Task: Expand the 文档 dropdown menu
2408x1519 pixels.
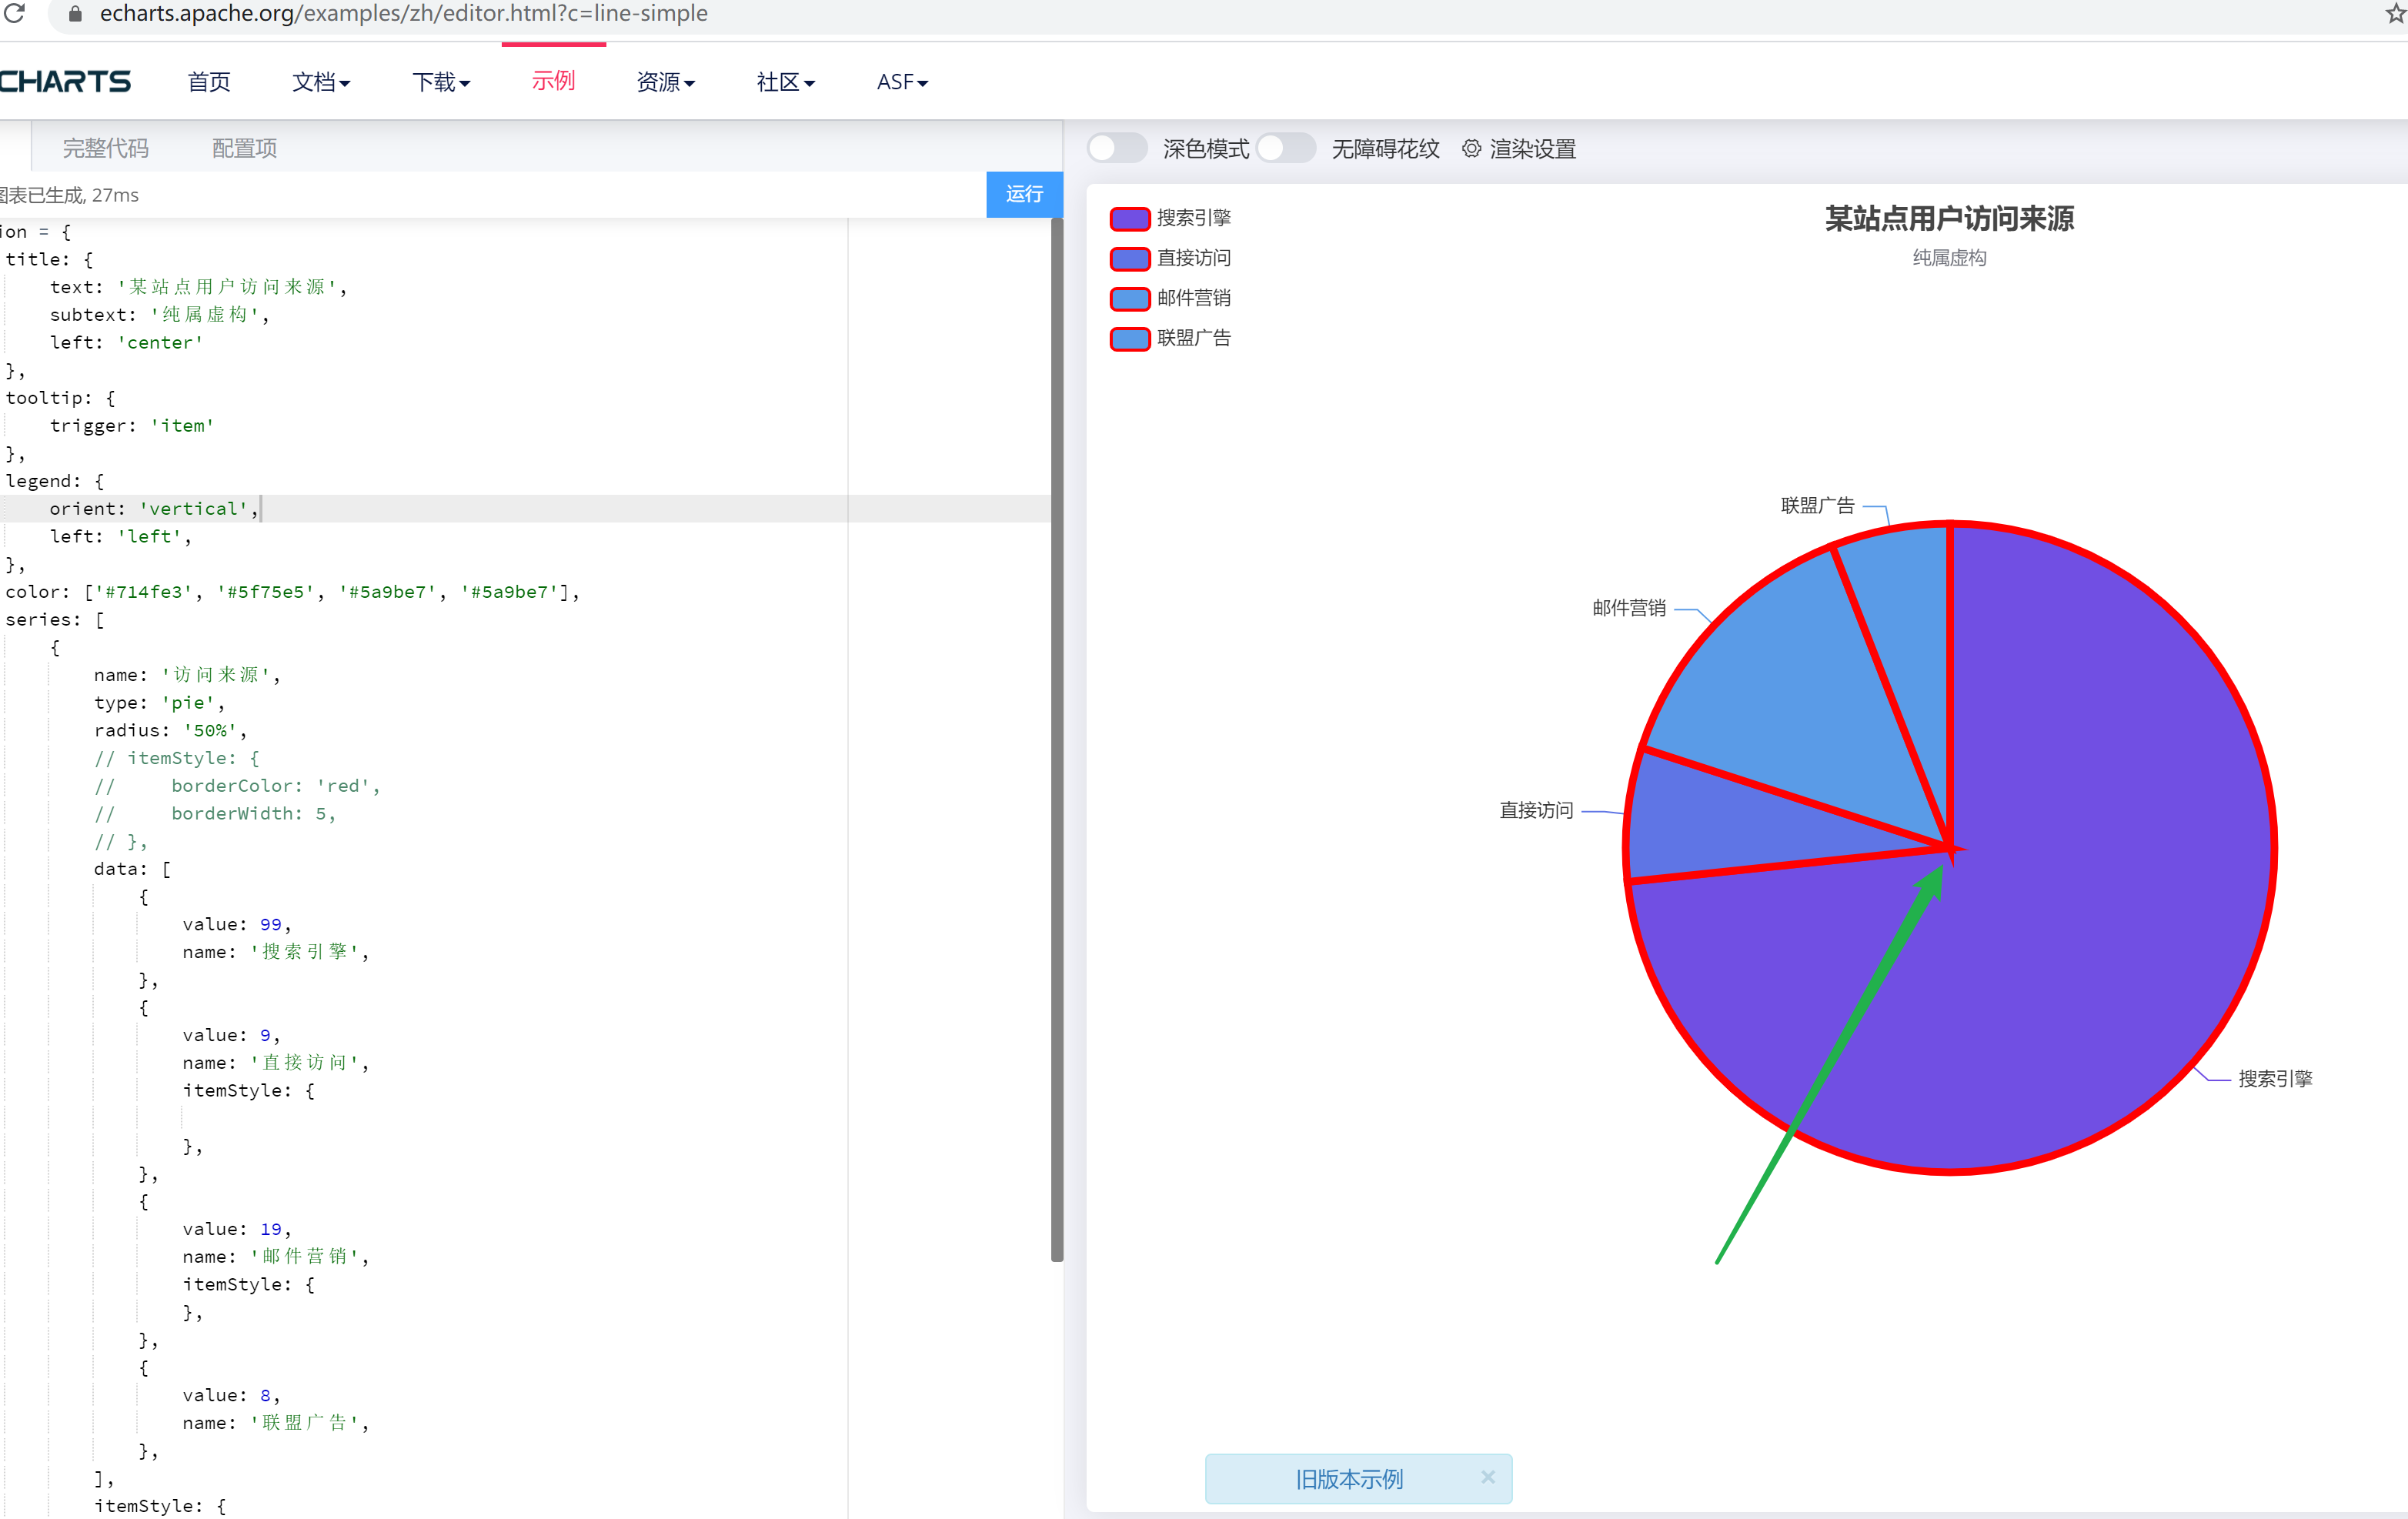Action: [320, 82]
